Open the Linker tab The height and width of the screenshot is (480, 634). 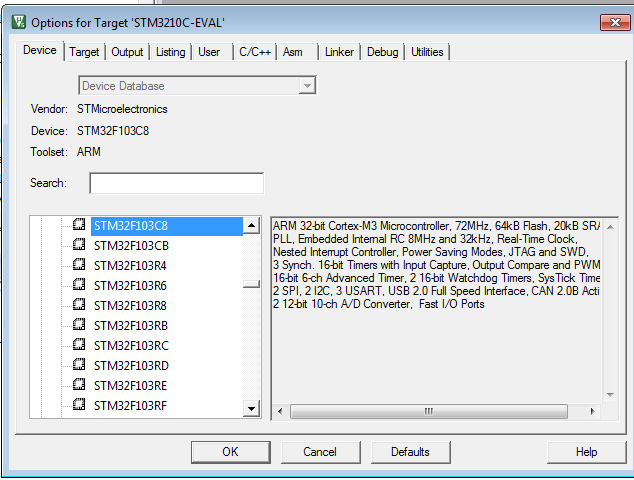click(x=339, y=52)
